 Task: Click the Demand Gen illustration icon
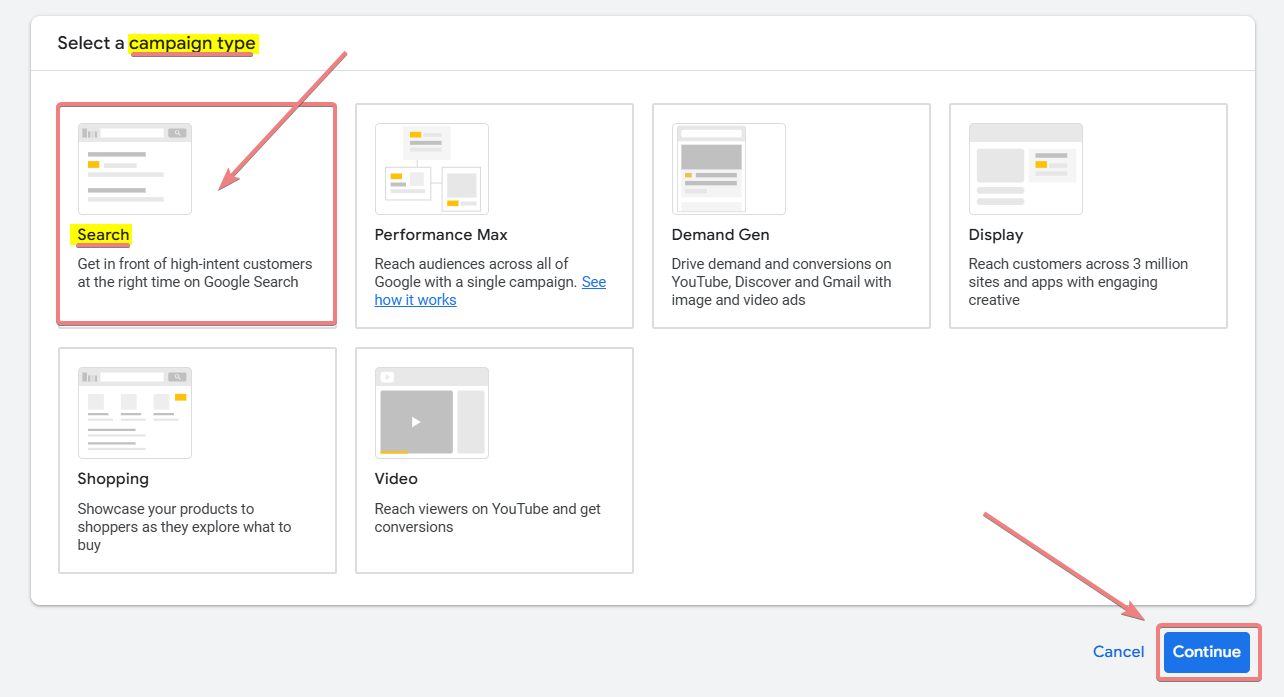tap(729, 168)
